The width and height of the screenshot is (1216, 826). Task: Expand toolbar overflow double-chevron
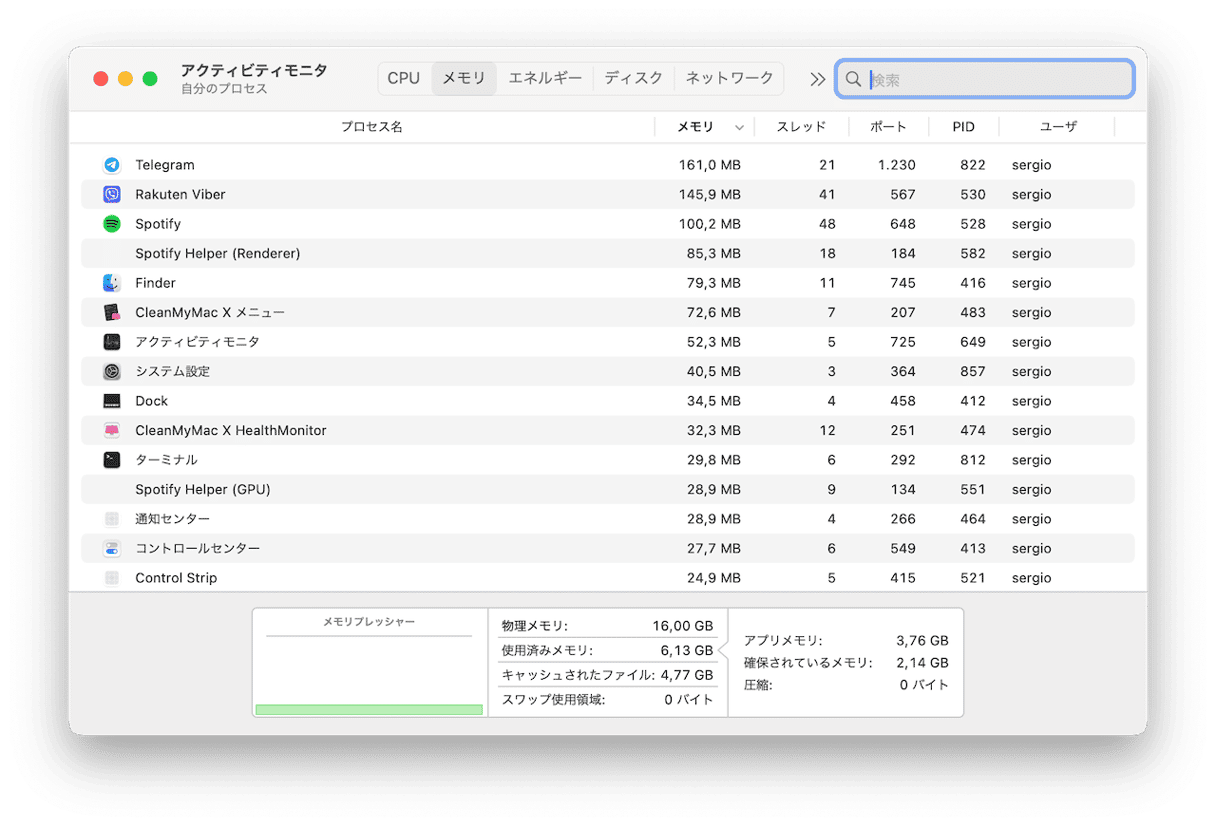(817, 79)
